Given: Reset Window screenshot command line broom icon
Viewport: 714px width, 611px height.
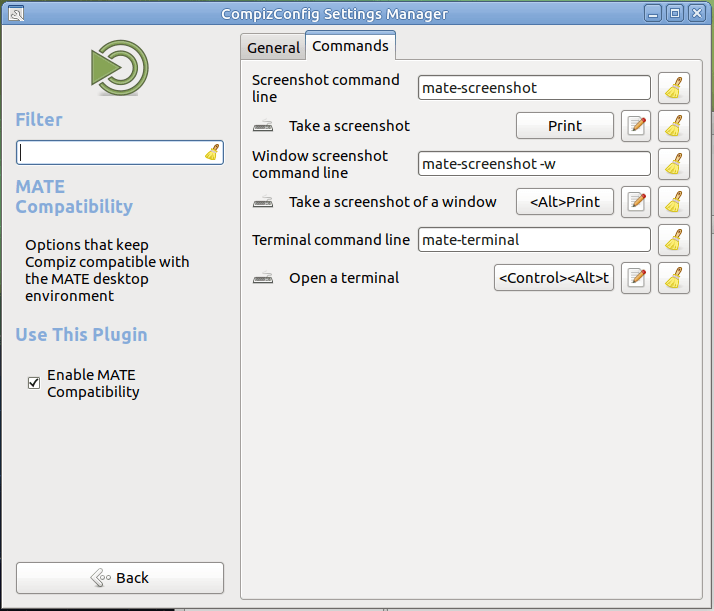Looking at the screenshot, I should point(674,164).
